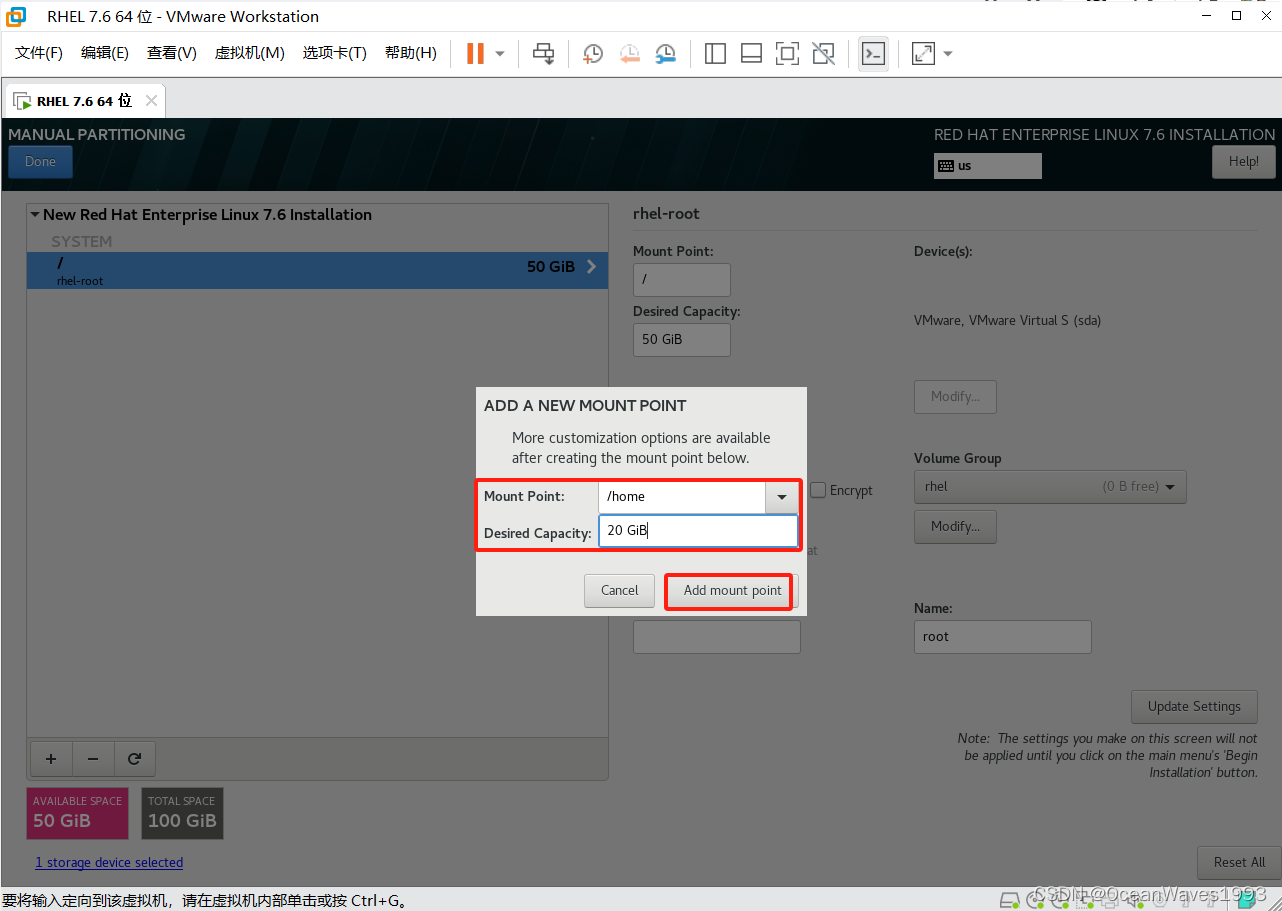Click the reload storage configuration icon
1282x911 pixels.
pyautogui.click(x=134, y=759)
